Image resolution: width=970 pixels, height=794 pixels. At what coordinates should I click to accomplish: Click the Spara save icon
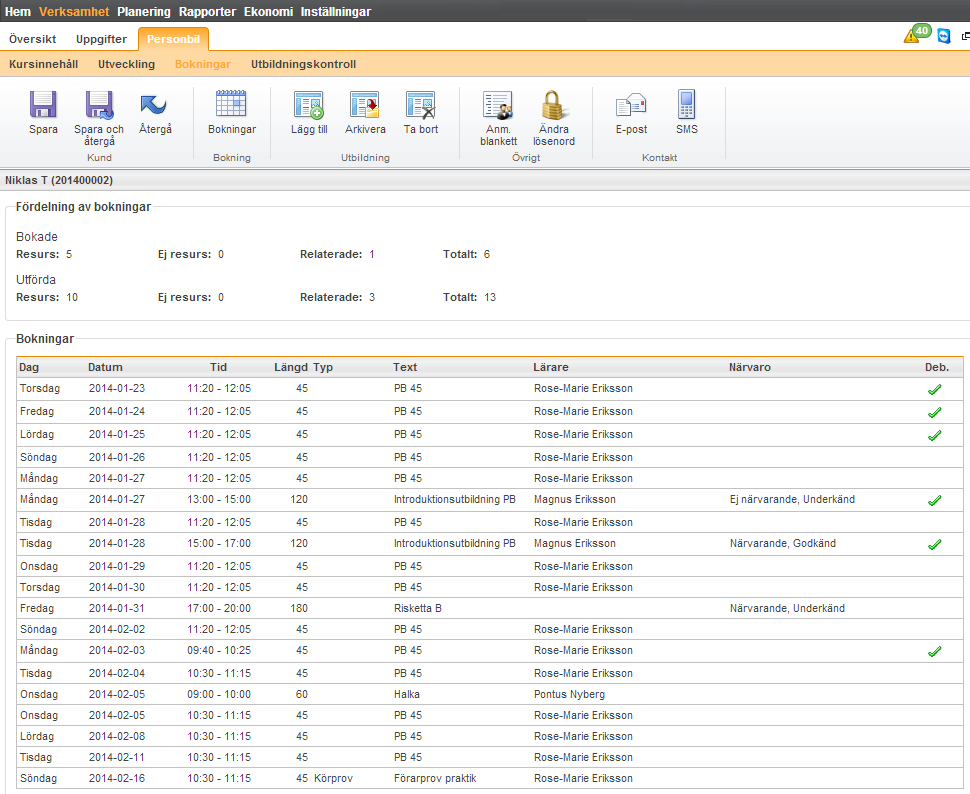pos(43,105)
